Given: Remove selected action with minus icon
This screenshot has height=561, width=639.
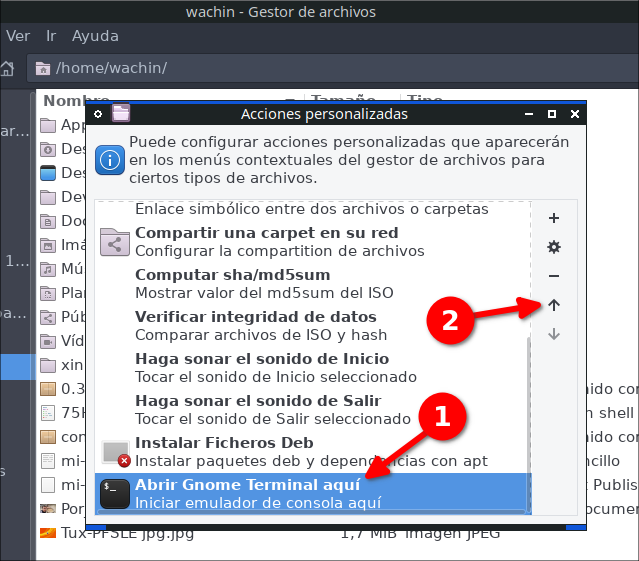Looking at the screenshot, I should pyautogui.click(x=553, y=276).
